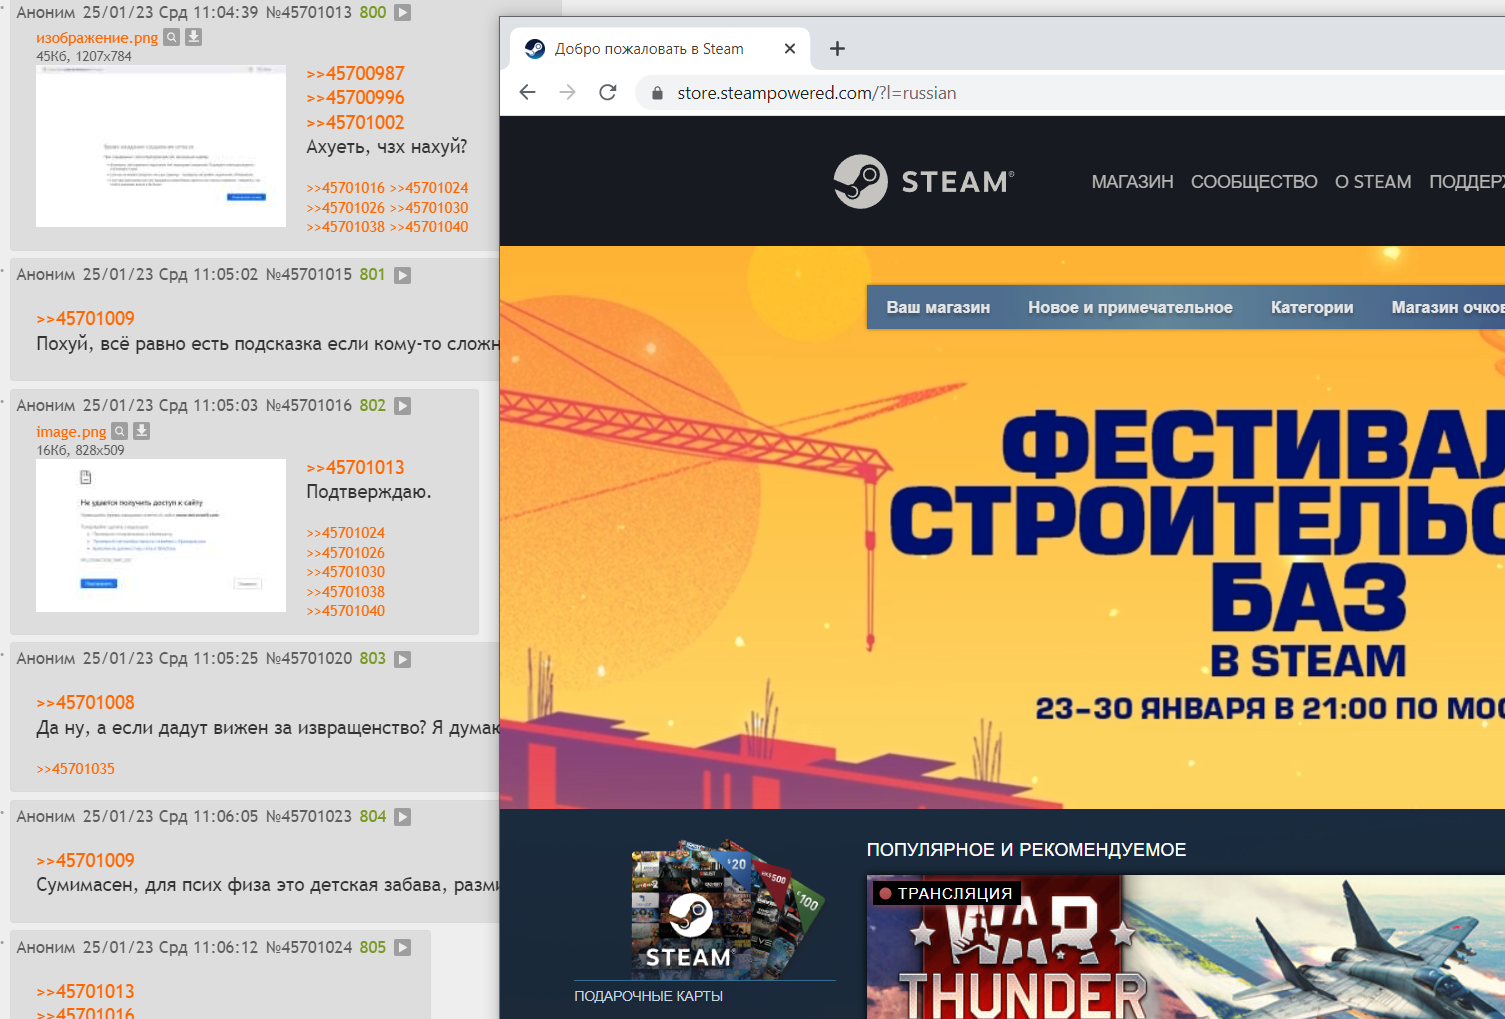Click post number №45701015

[x=309, y=275]
